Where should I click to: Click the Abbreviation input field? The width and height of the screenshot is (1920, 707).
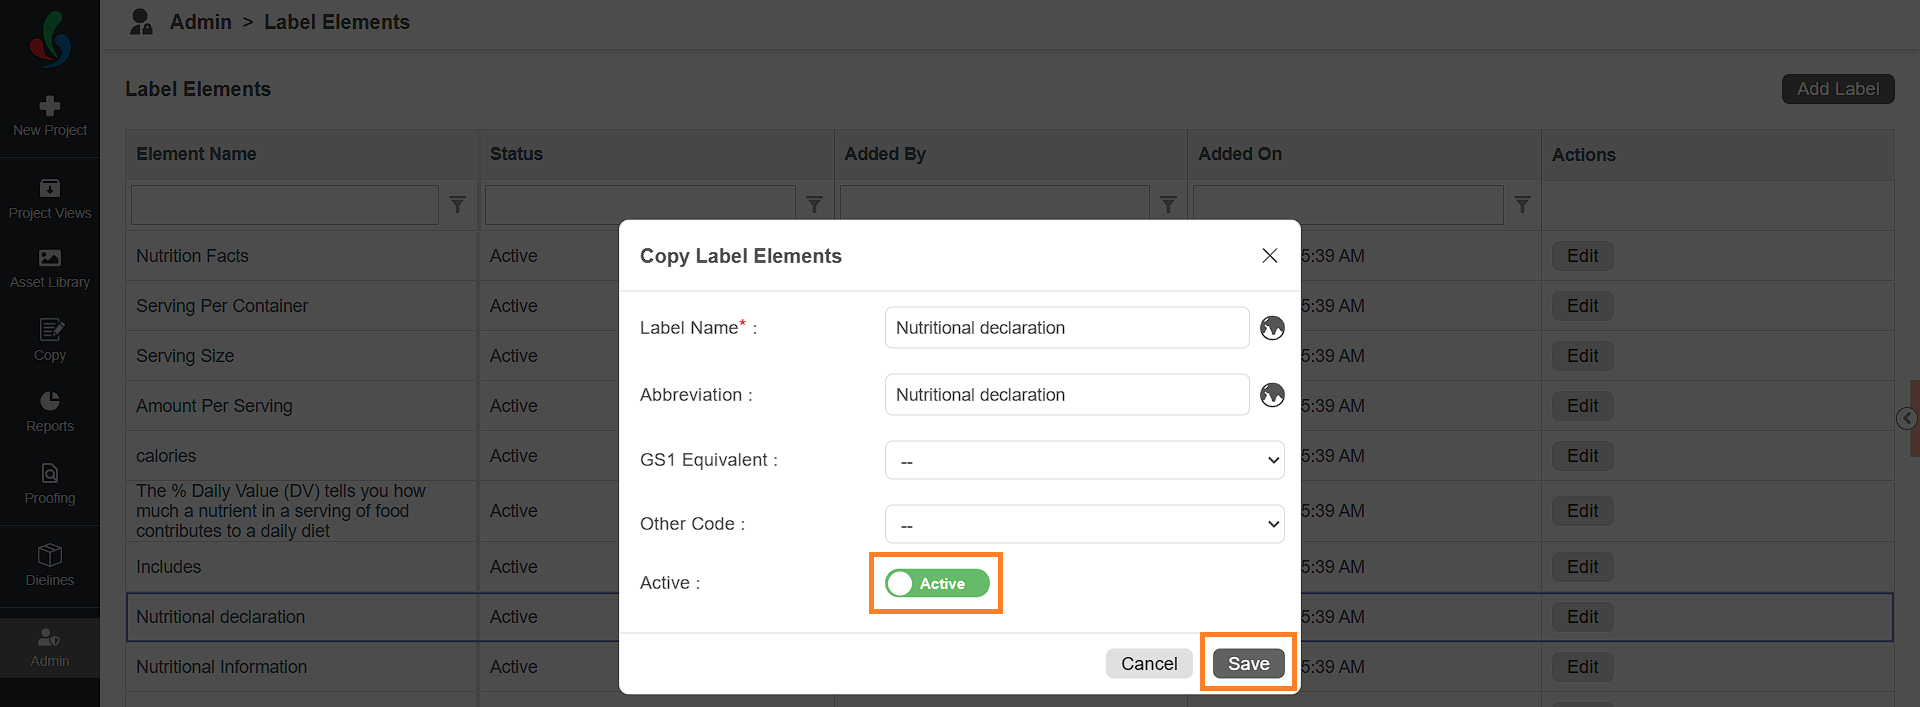click(1067, 395)
